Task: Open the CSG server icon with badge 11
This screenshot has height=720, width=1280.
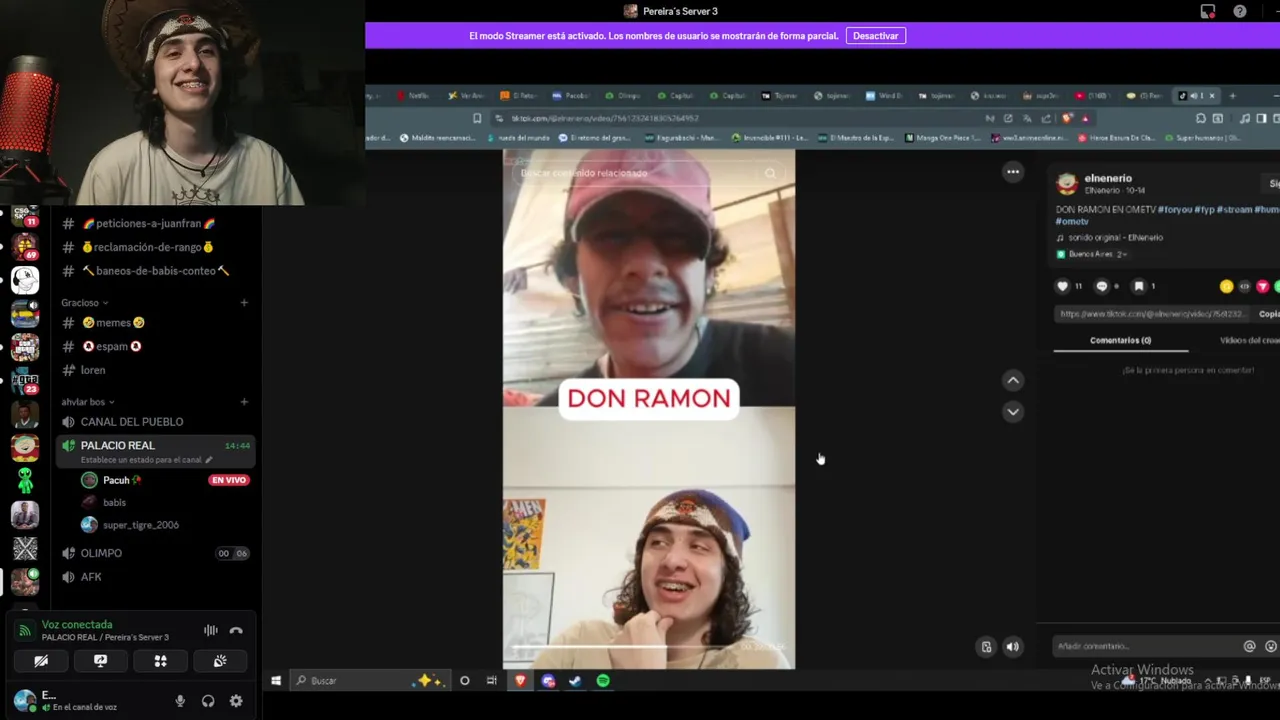Action: (x=25, y=215)
